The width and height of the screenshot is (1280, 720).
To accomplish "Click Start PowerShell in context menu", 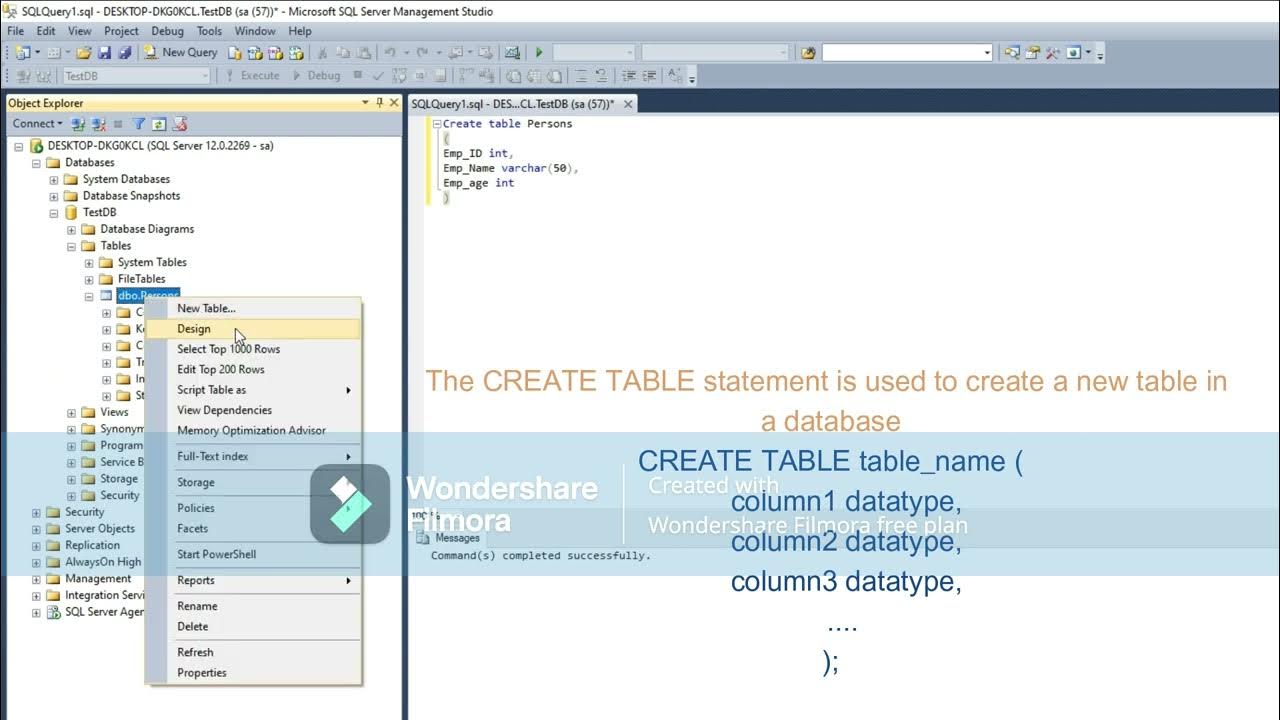I will [253, 554].
